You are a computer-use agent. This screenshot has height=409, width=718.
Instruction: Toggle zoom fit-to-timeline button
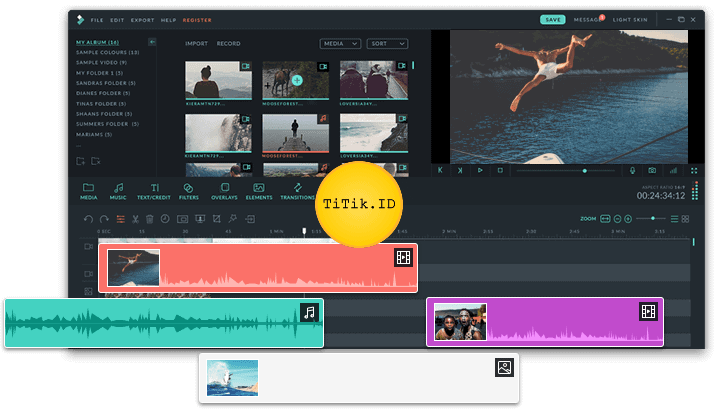[x=605, y=219]
